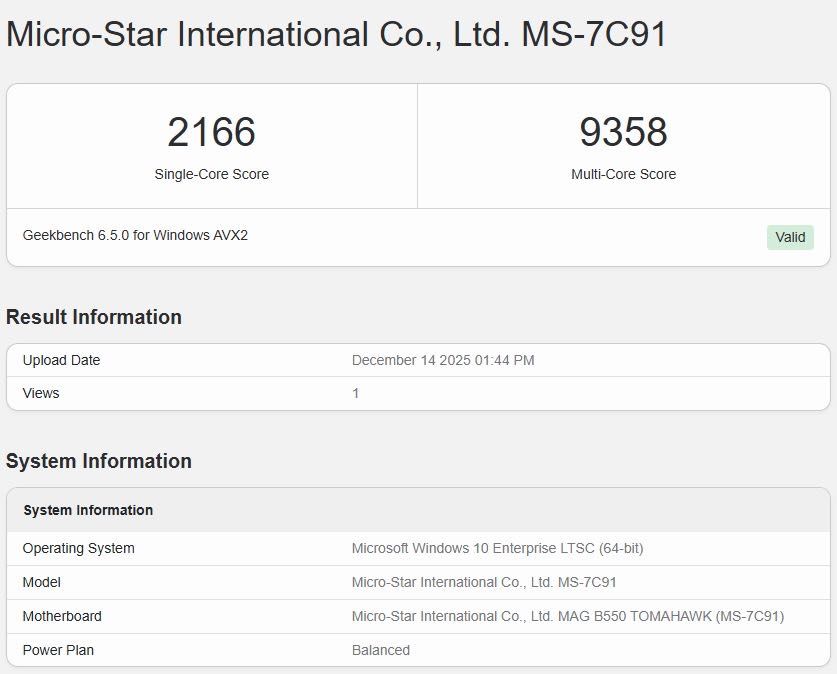Click the multi-core score number 9358
This screenshot has width=837, height=674.
point(623,133)
